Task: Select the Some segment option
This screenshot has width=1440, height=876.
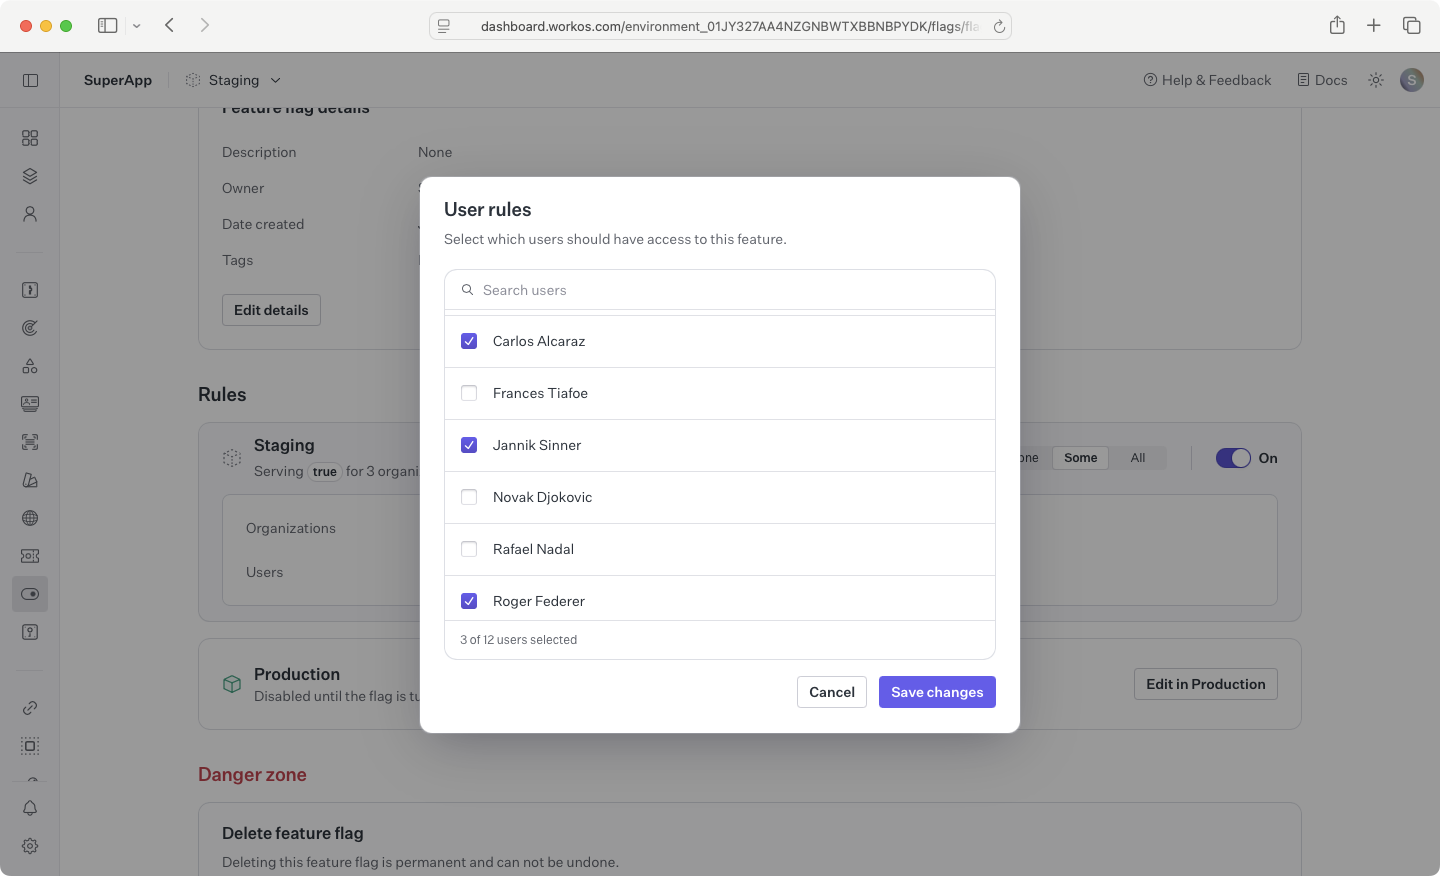Action: click(x=1080, y=458)
